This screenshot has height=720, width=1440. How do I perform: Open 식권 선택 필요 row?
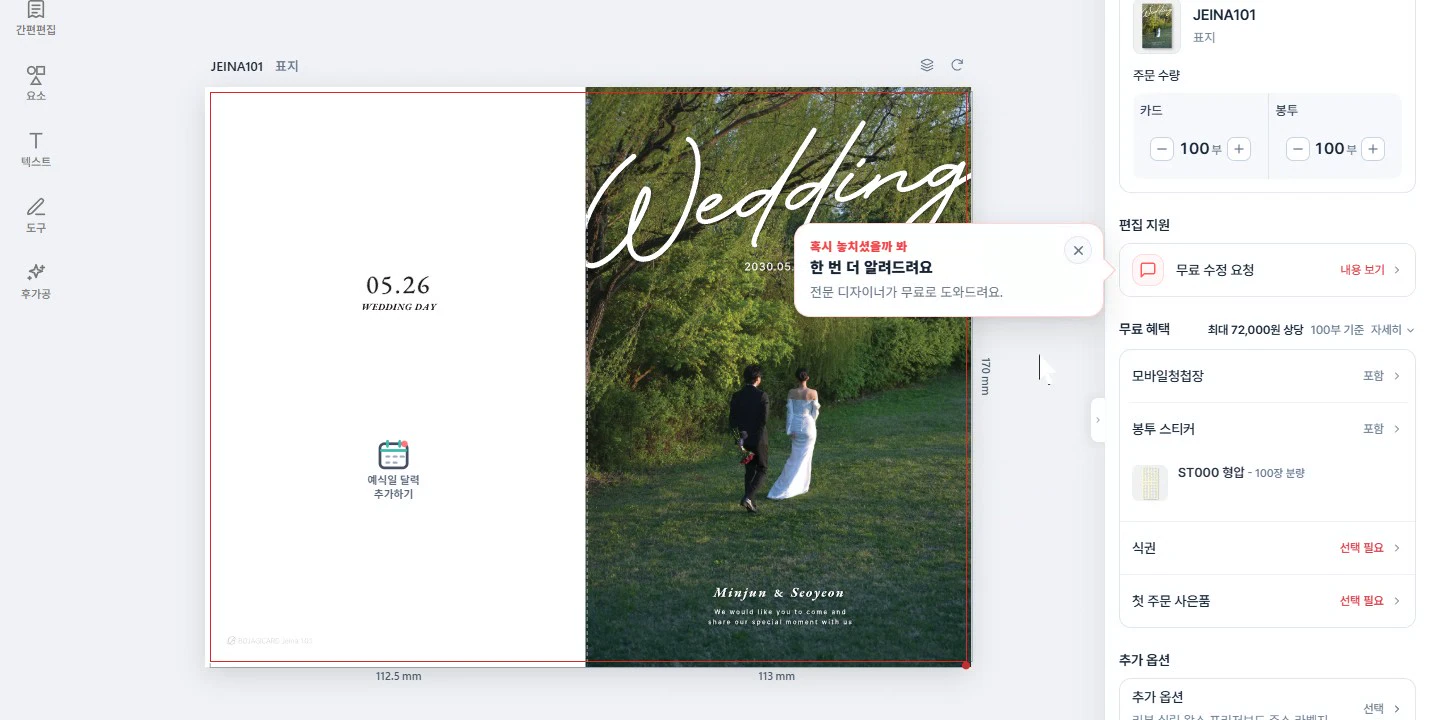[x=1267, y=548]
